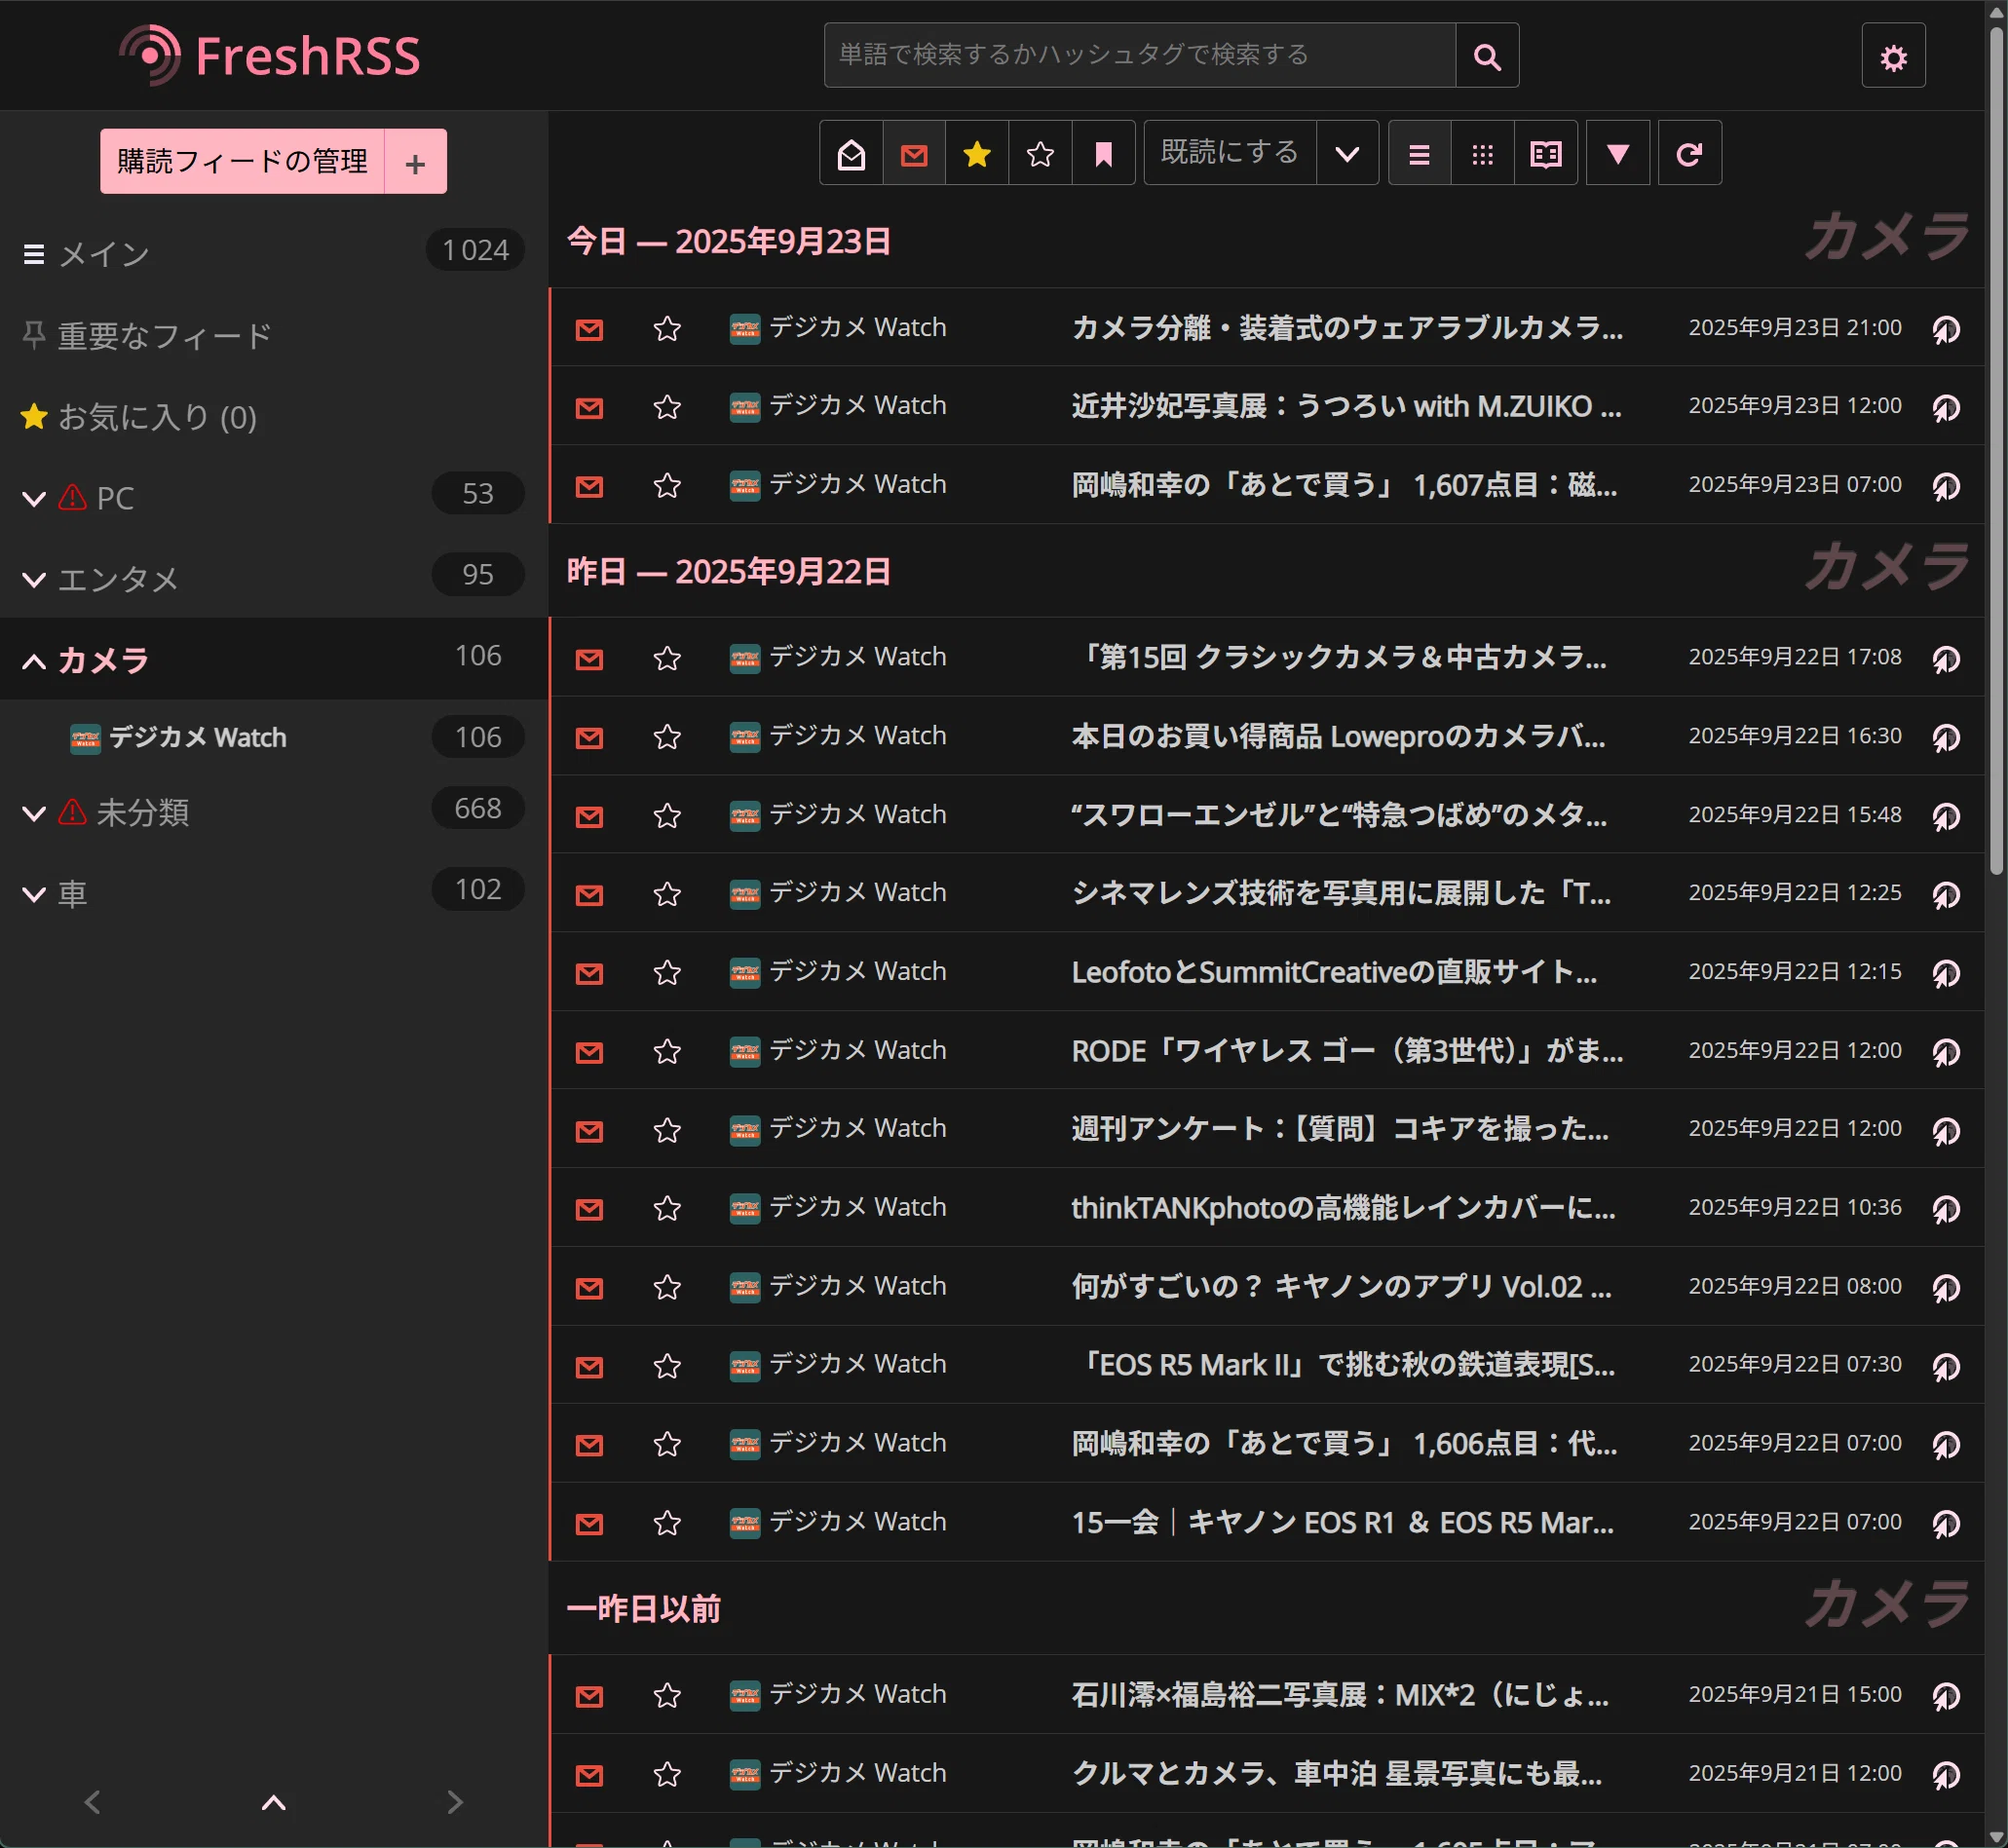Switch to global grid view icon
This screenshot has height=1848, width=2008.
(1482, 154)
